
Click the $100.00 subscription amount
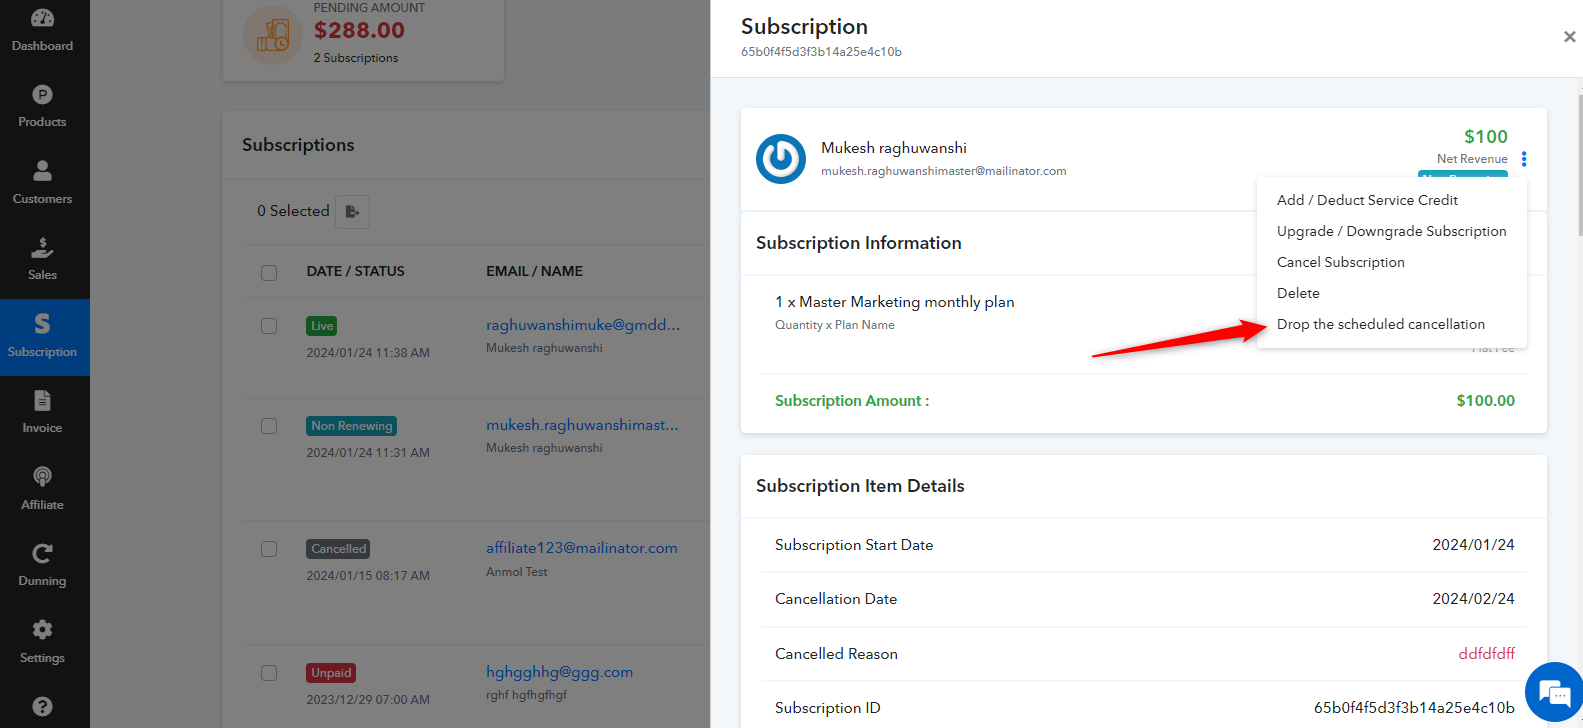(x=1486, y=401)
